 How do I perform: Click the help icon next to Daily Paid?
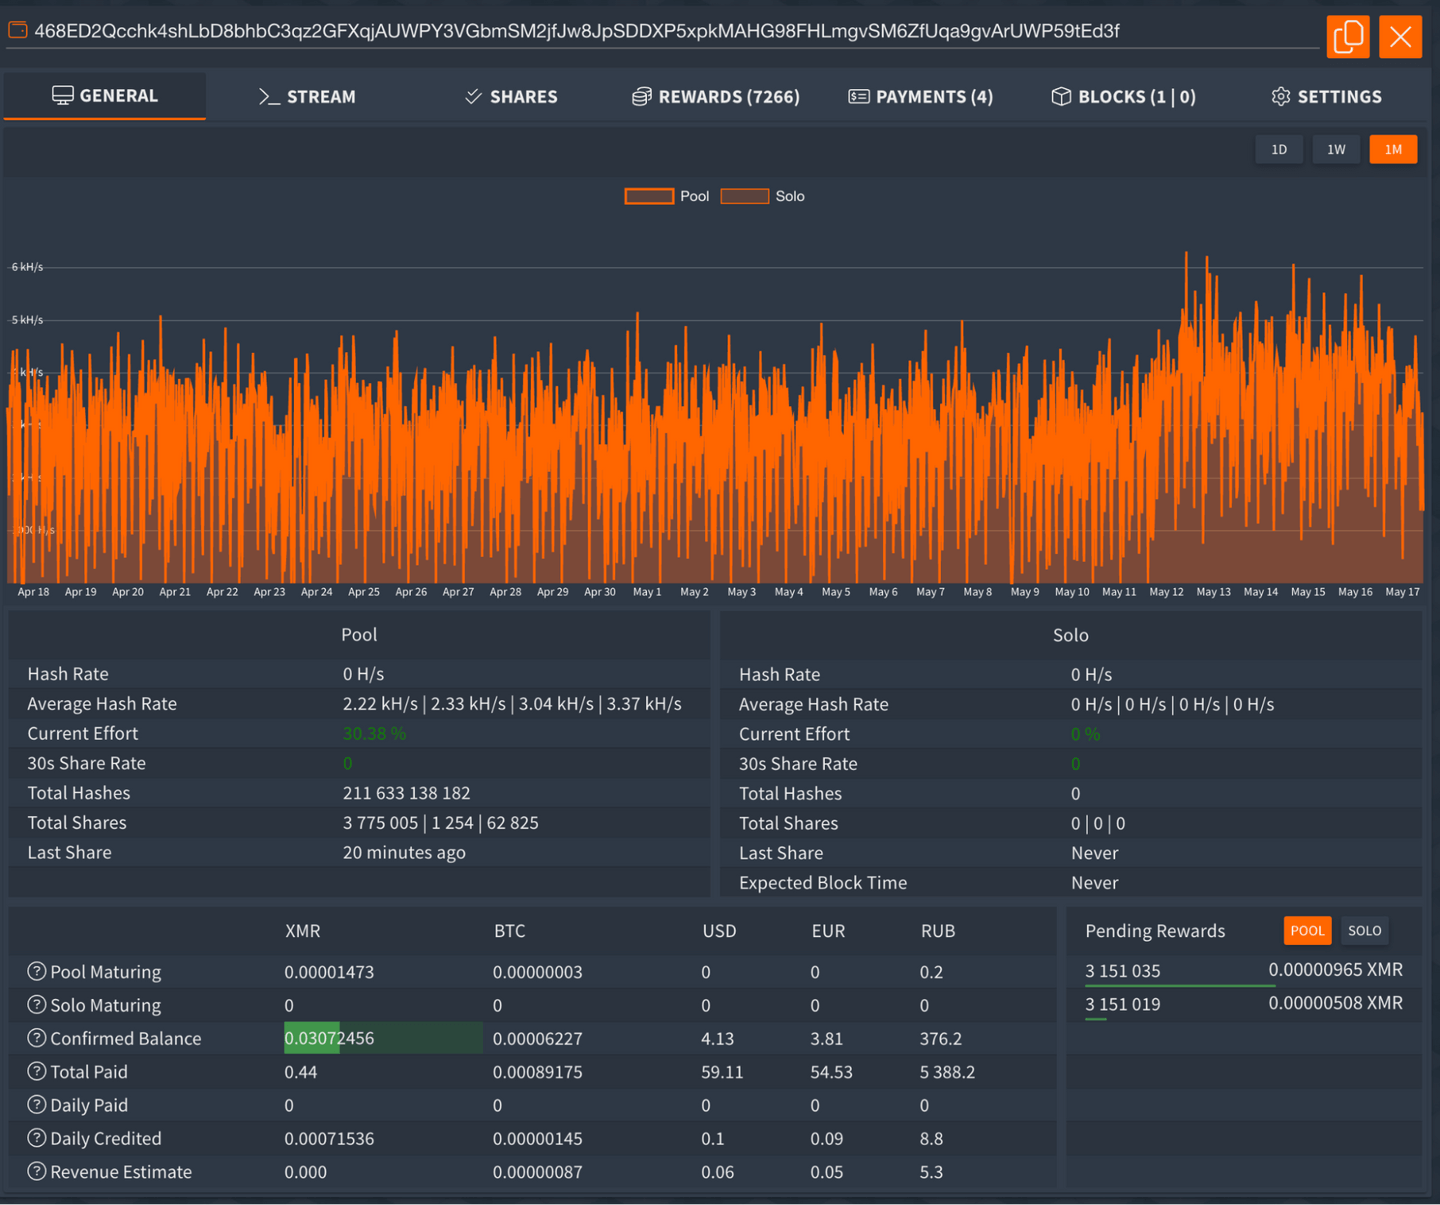point(37,1105)
